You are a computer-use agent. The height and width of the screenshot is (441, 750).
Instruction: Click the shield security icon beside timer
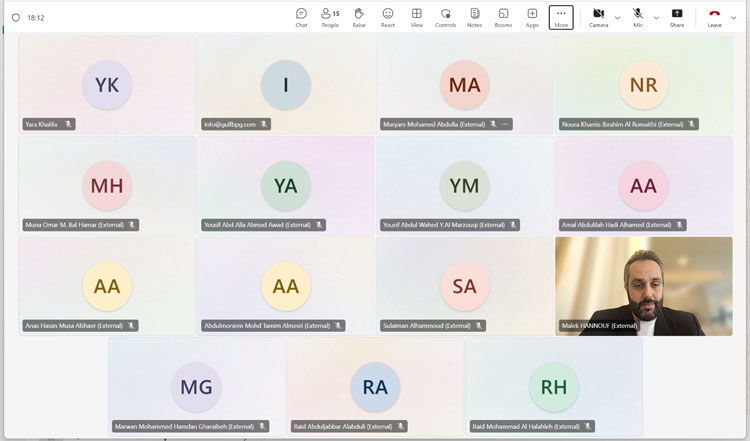[15, 18]
